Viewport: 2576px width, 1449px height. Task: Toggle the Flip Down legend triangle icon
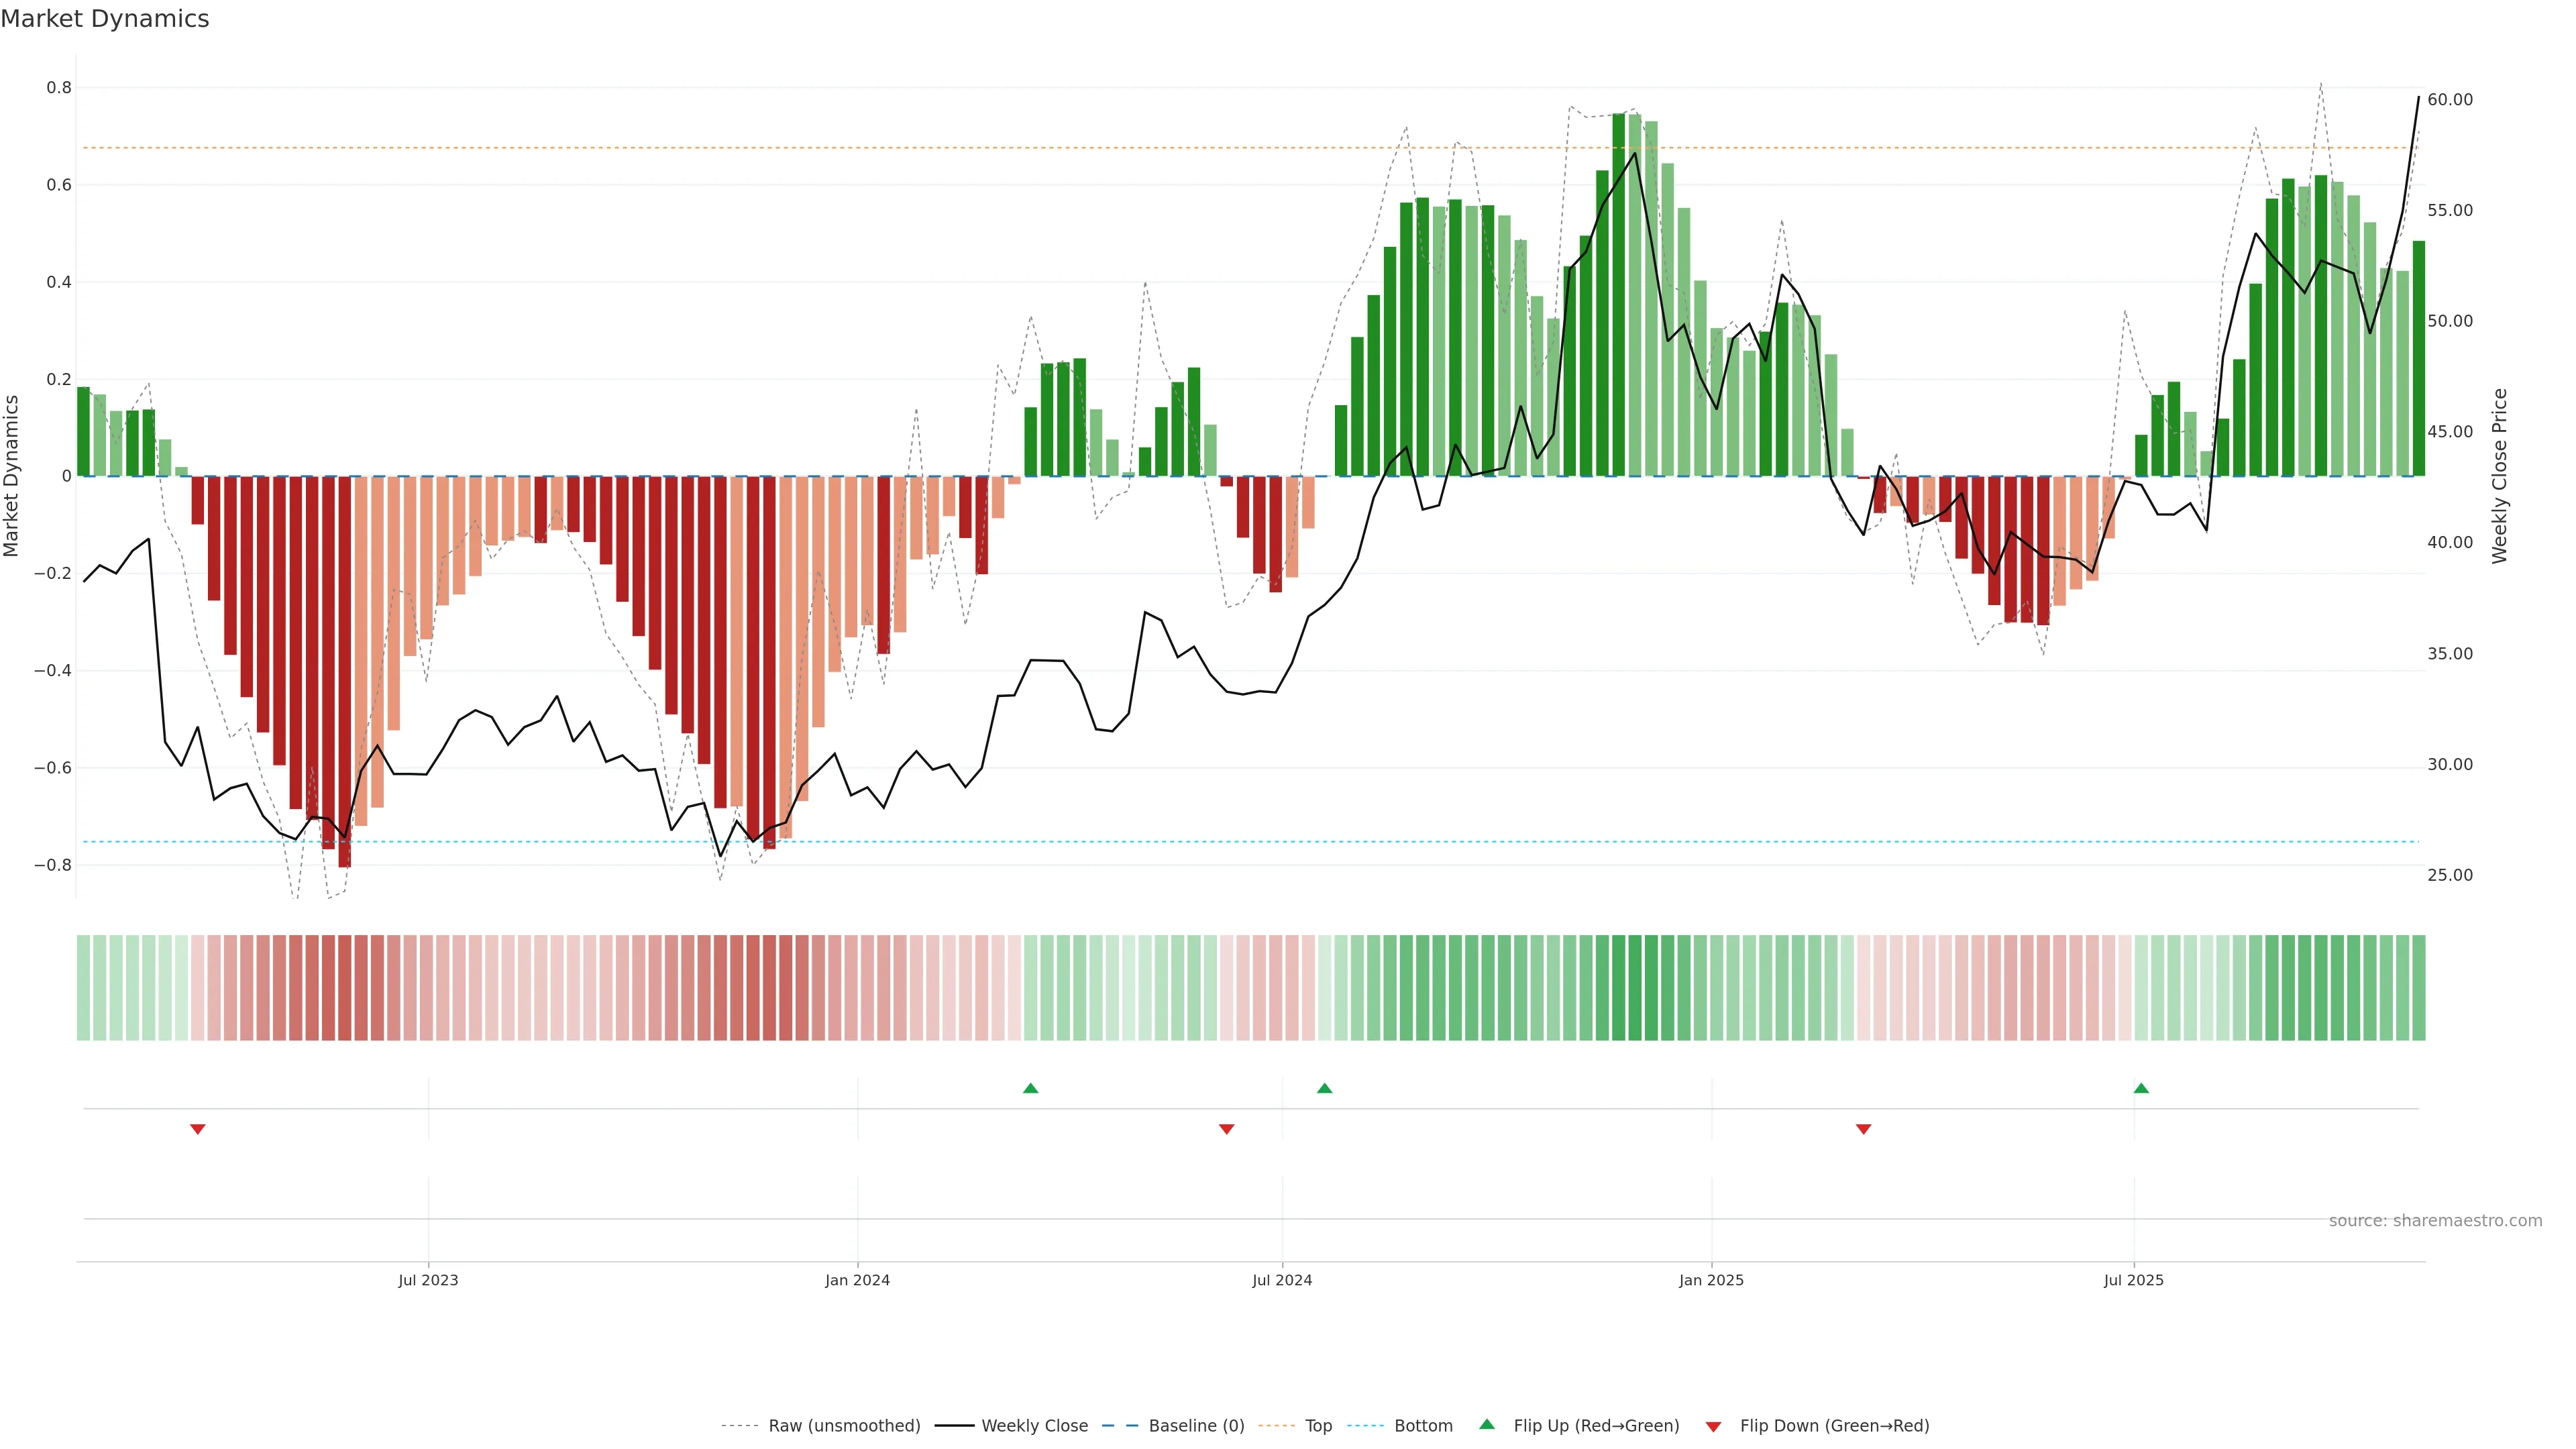(1713, 1427)
